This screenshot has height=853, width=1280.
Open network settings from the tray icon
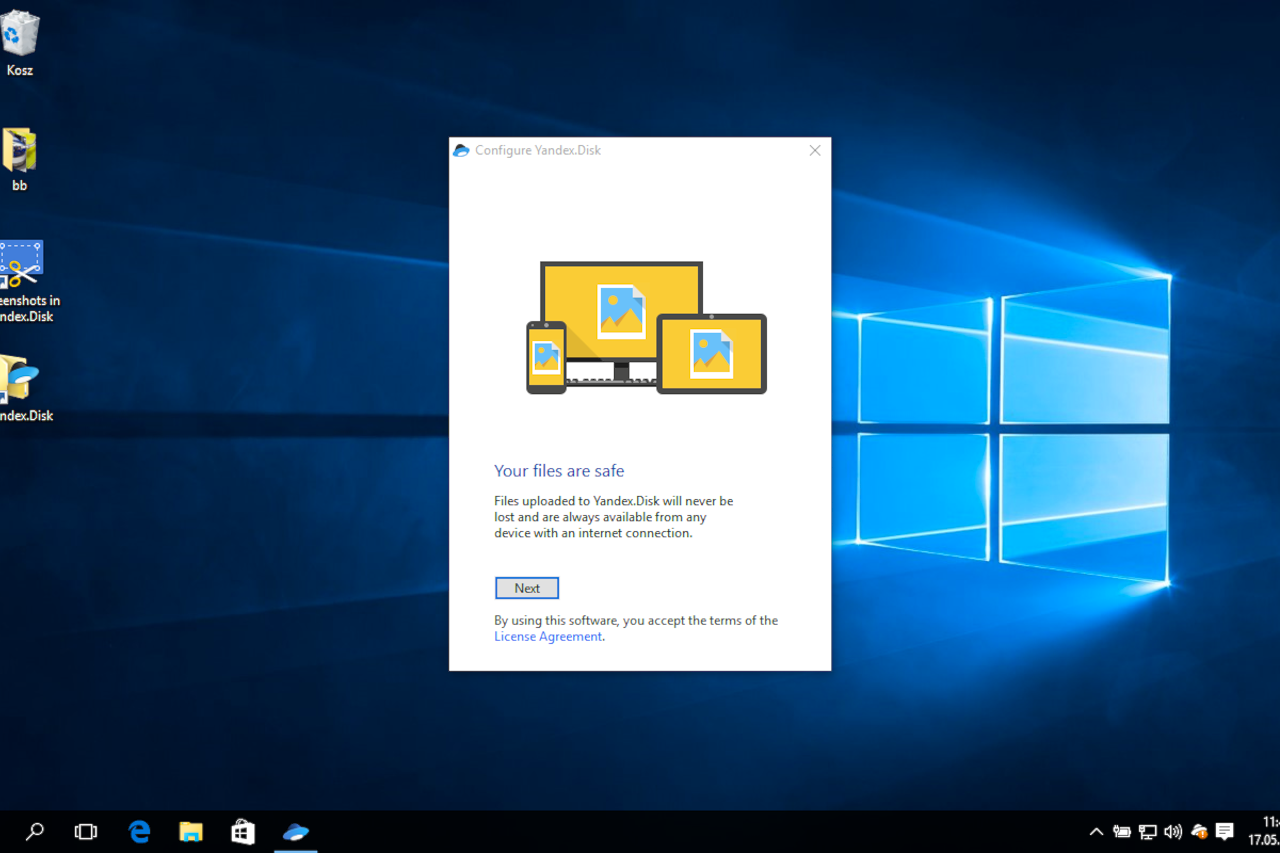[x=1147, y=831]
